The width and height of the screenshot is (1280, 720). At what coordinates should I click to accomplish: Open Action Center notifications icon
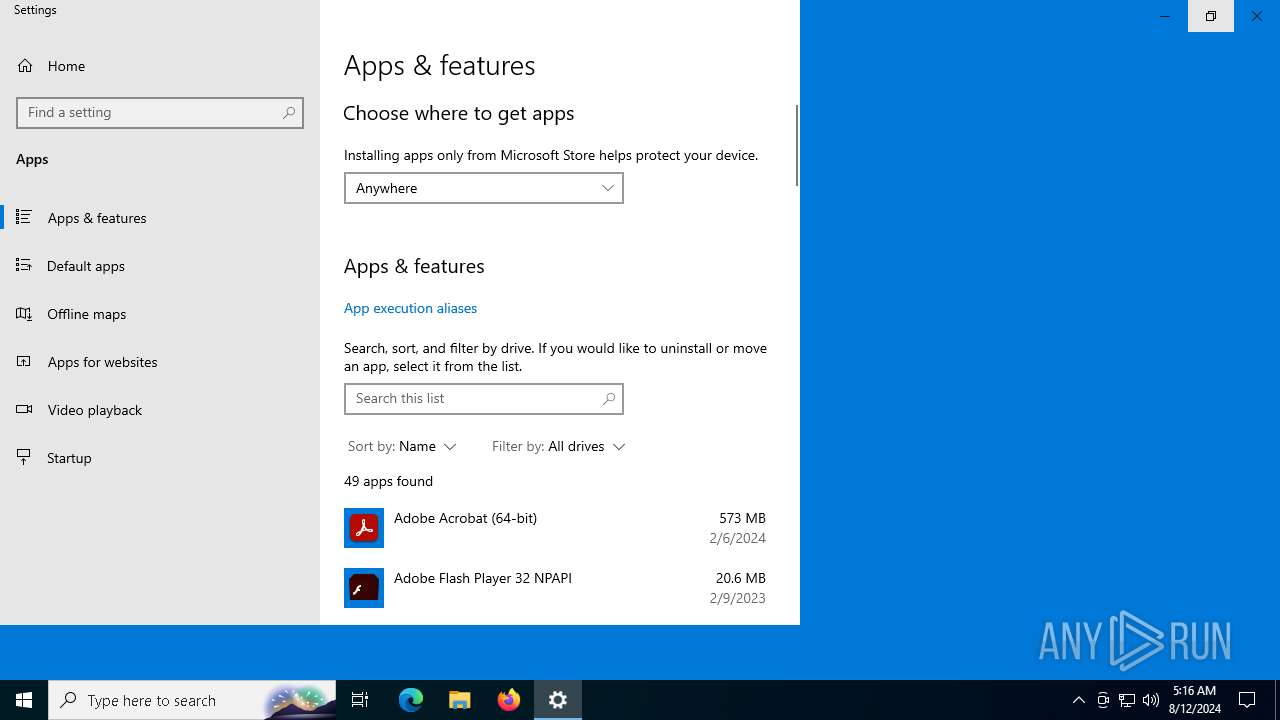pyautogui.click(x=1248, y=700)
